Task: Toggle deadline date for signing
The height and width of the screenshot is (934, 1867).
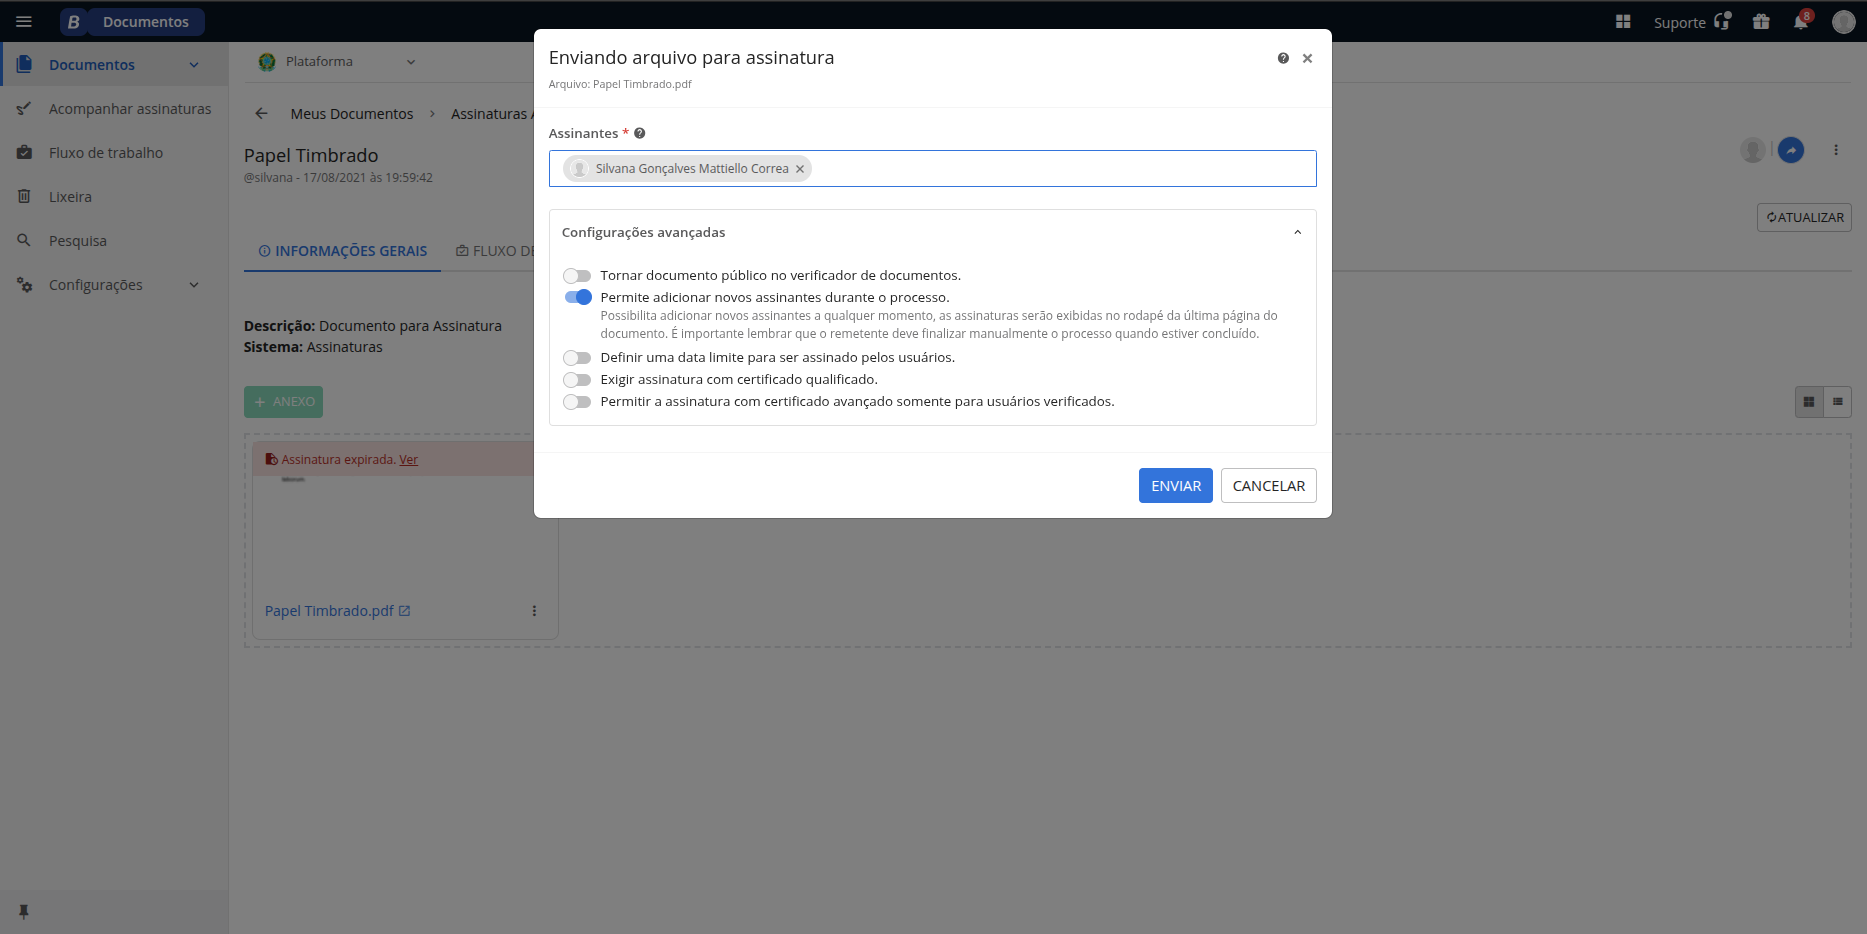Action: point(577,358)
